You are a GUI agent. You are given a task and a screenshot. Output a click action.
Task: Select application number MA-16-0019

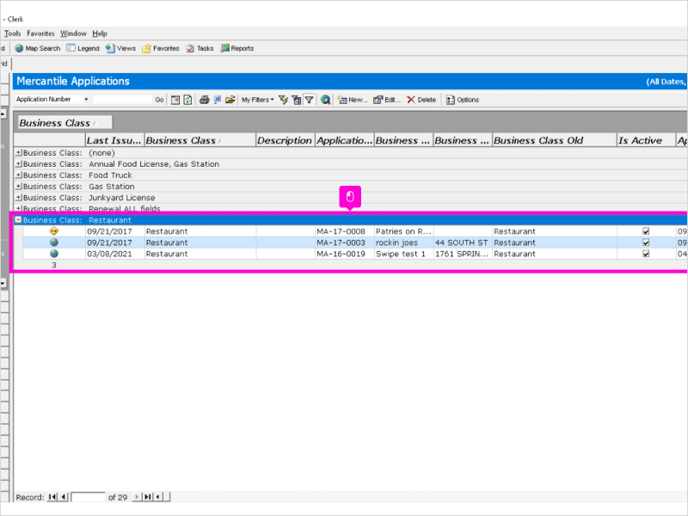(x=341, y=254)
